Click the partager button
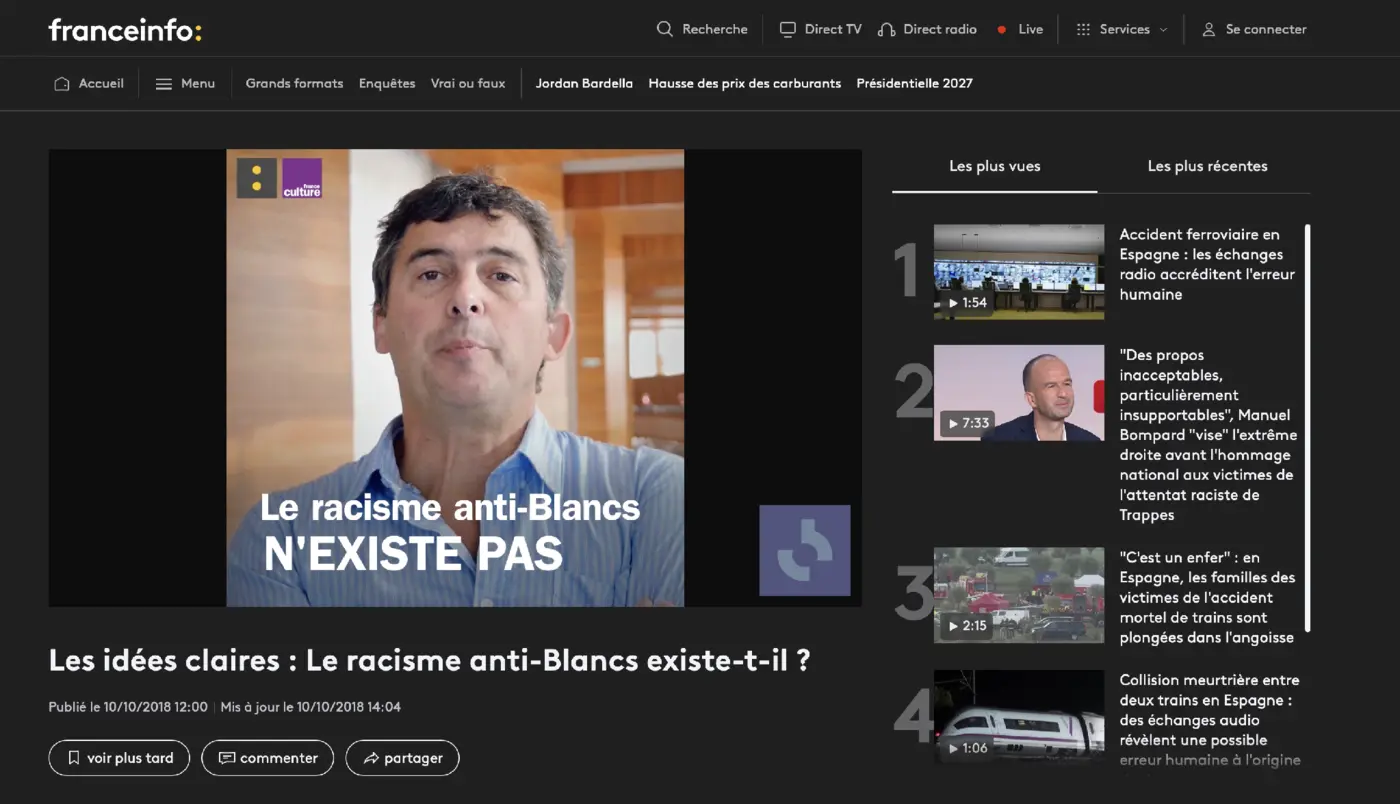 point(403,758)
